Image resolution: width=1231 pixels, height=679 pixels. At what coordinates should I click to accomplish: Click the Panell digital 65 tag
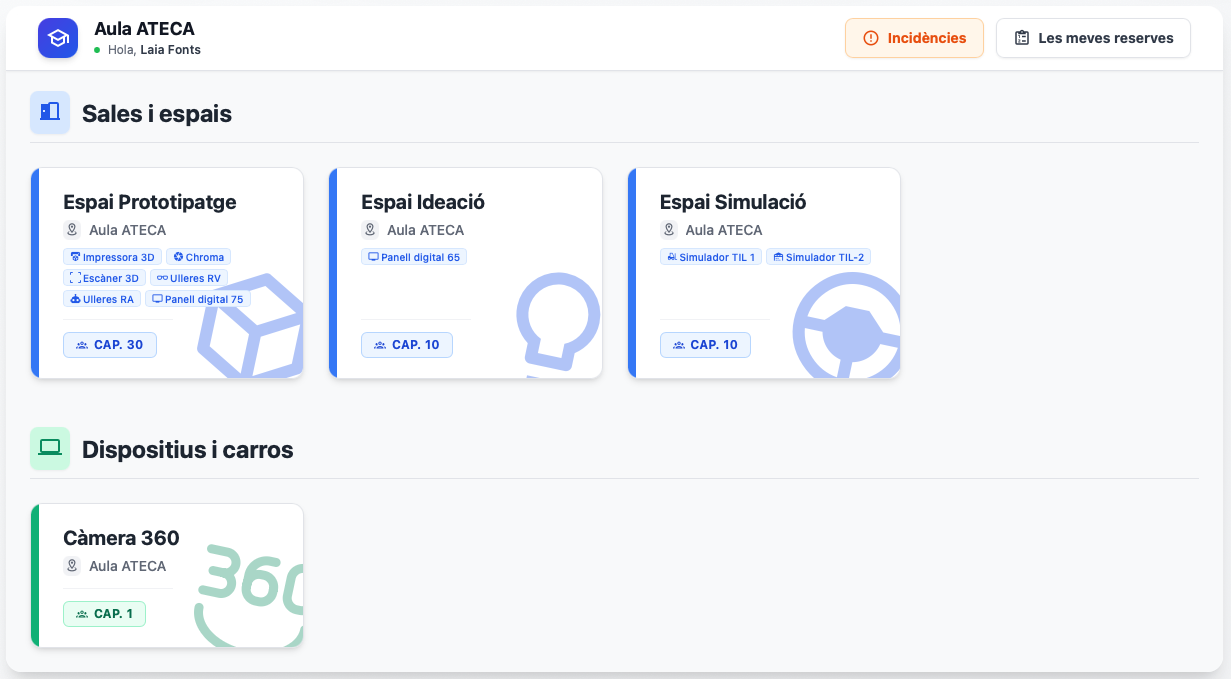coord(414,257)
